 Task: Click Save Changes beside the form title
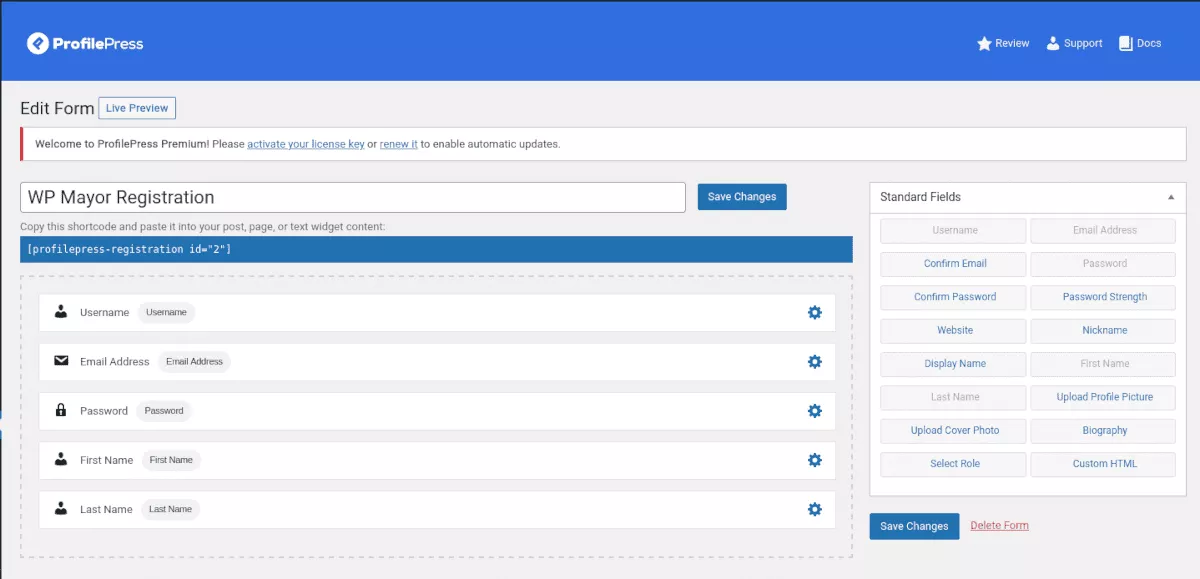pos(742,197)
